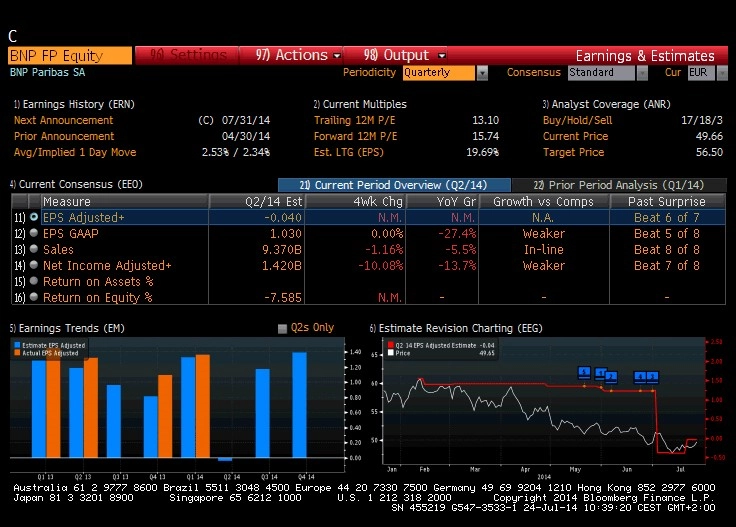Click the Prior Announcement date 04/30/14
Viewport: 736px width, 527px height.
pyautogui.click(x=245, y=136)
